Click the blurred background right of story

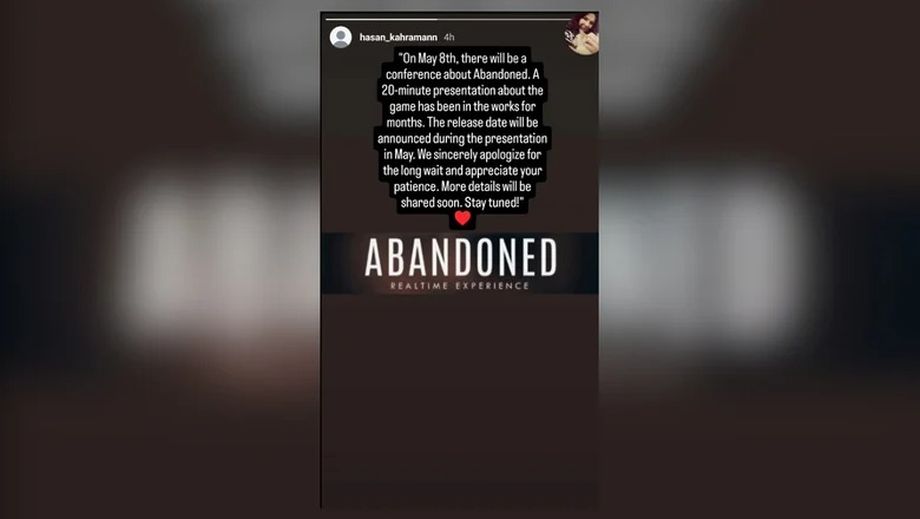(x=759, y=259)
